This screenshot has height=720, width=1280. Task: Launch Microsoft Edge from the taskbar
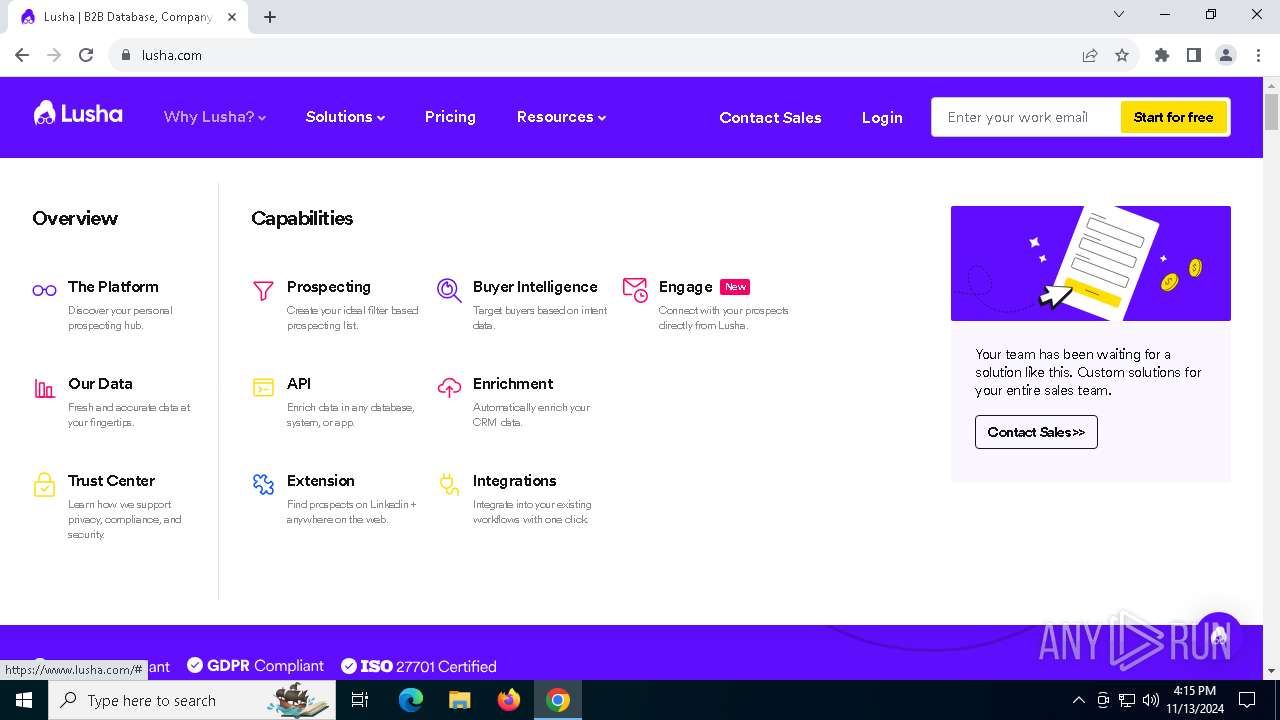[411, 700]
